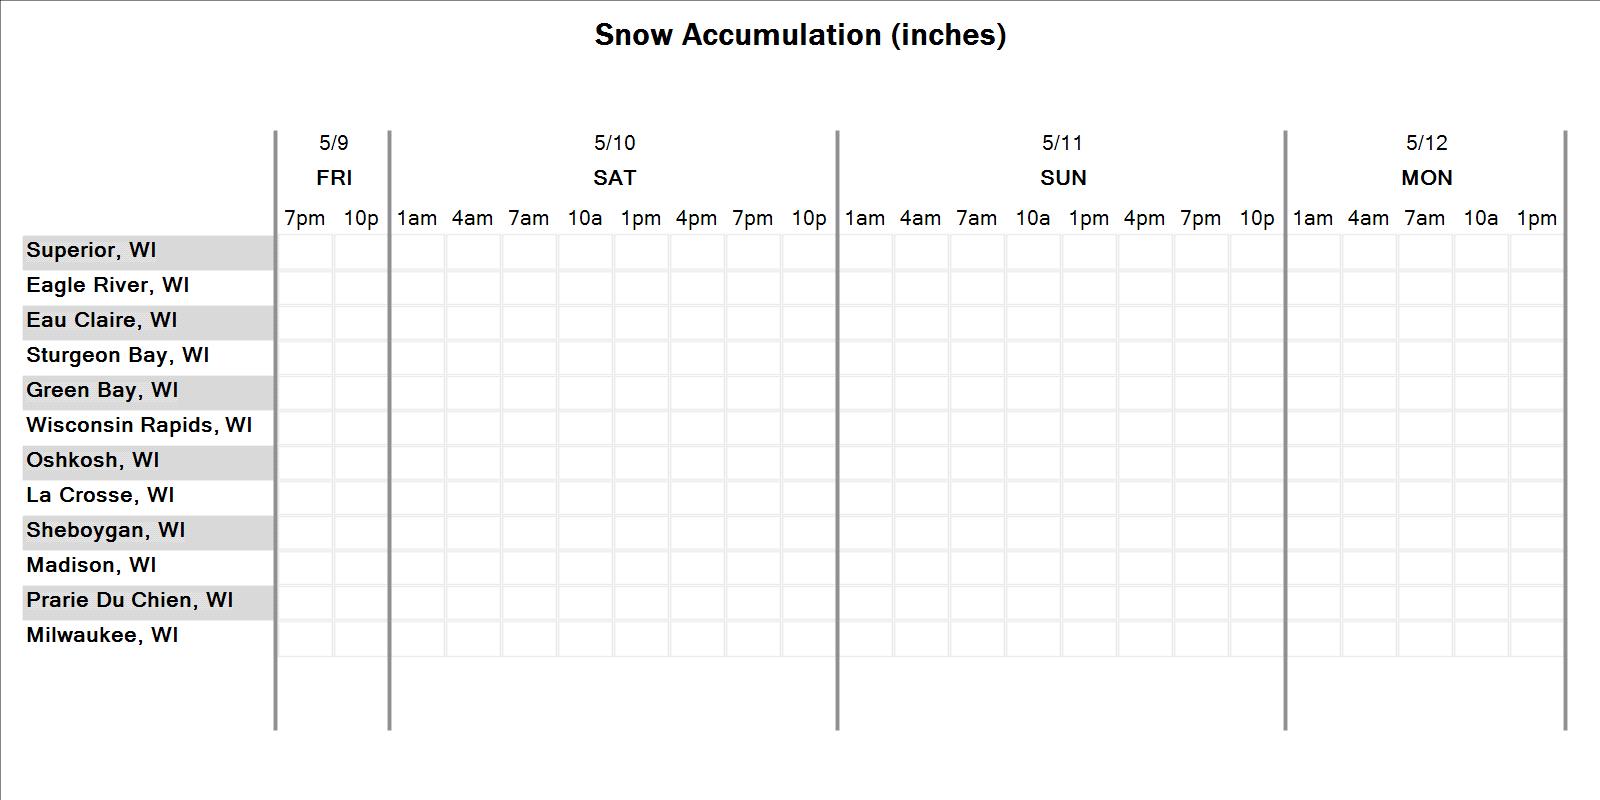Choose the Sturgeon Bay, WI row
Screen dimensions: 1600x800
(117, 356)
